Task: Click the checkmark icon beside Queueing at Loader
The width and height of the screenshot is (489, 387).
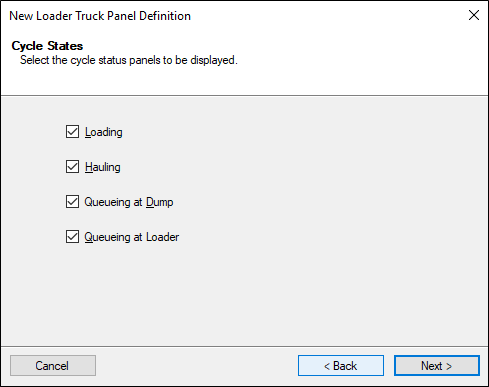Action: point(72,237)
